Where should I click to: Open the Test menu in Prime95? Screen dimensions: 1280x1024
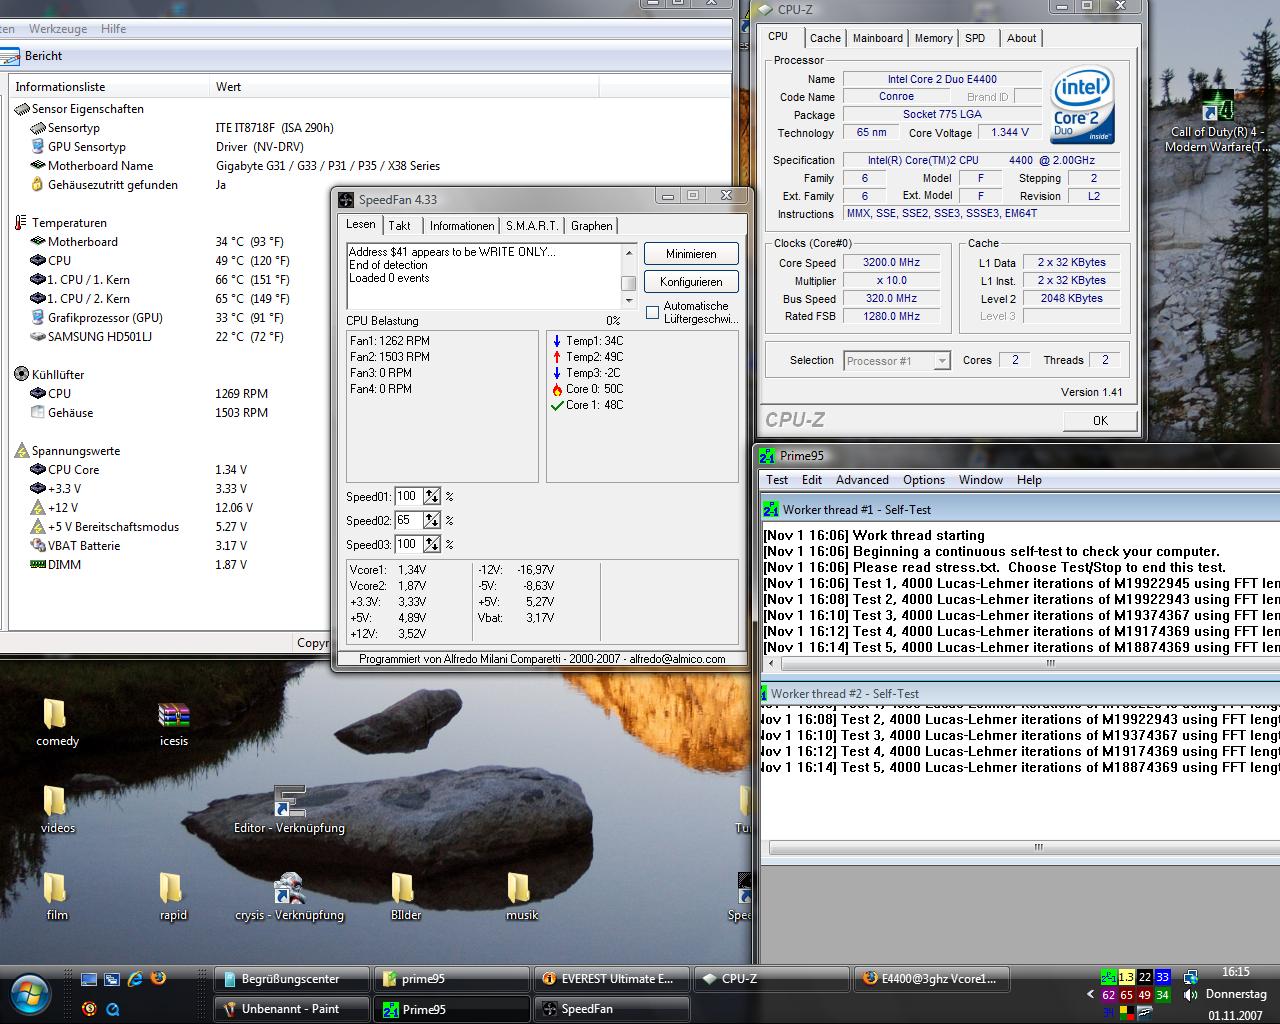point(777,480)
